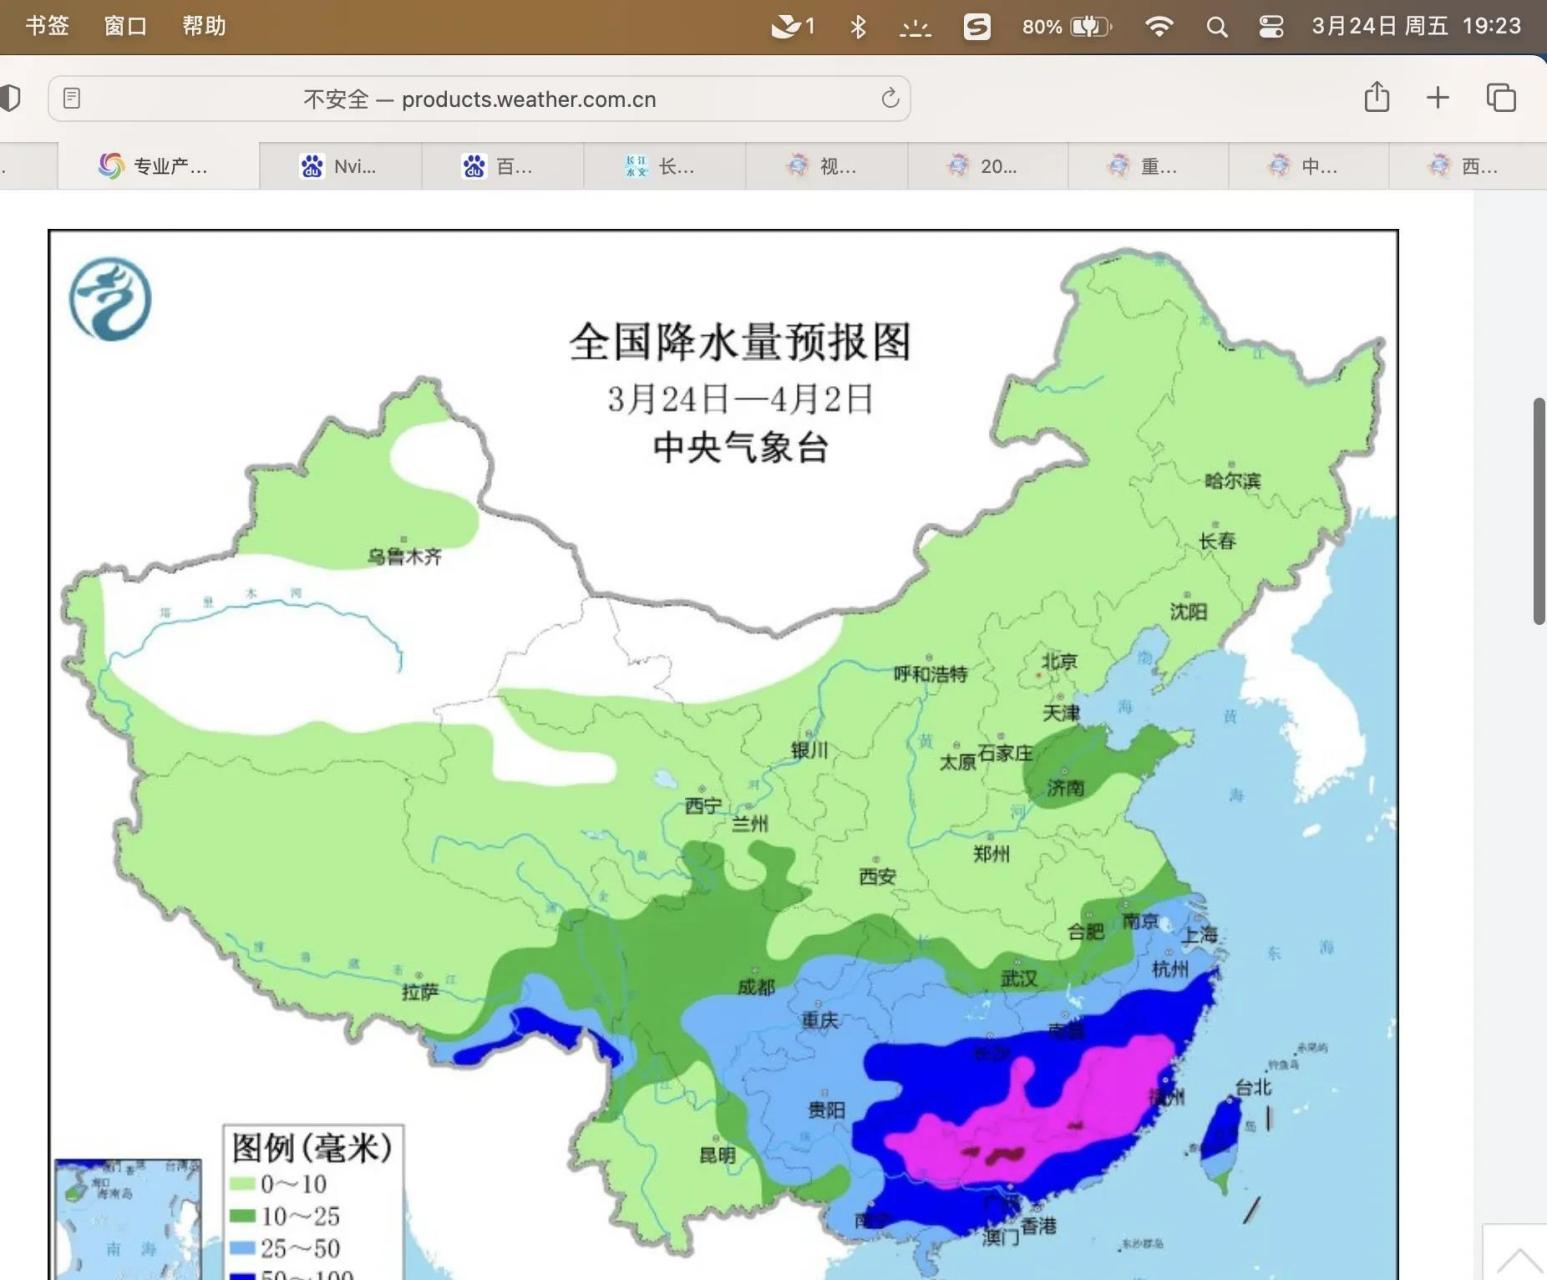Click the South China Sea inset map
The image size is (1547, 1280).
[128, 1219]
